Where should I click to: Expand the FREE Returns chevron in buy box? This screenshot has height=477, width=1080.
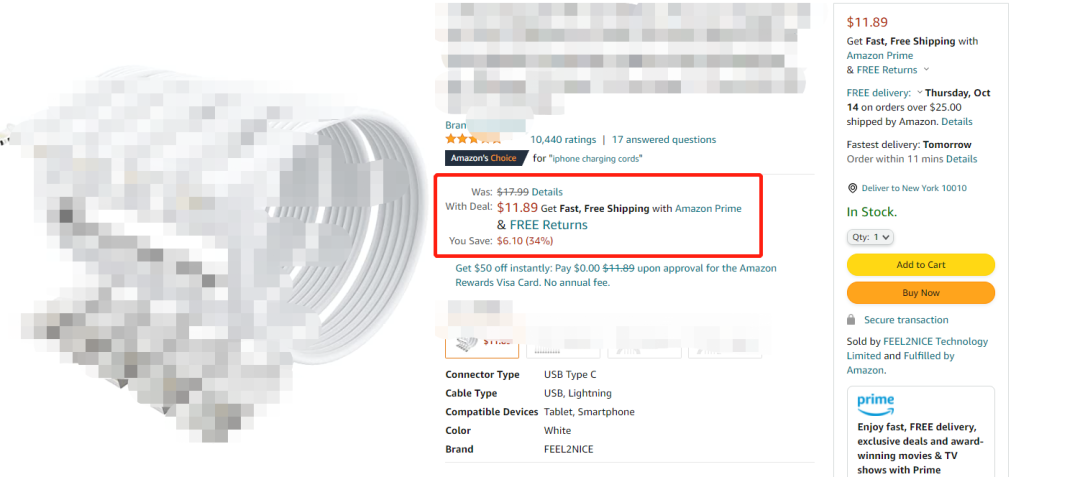926,70
